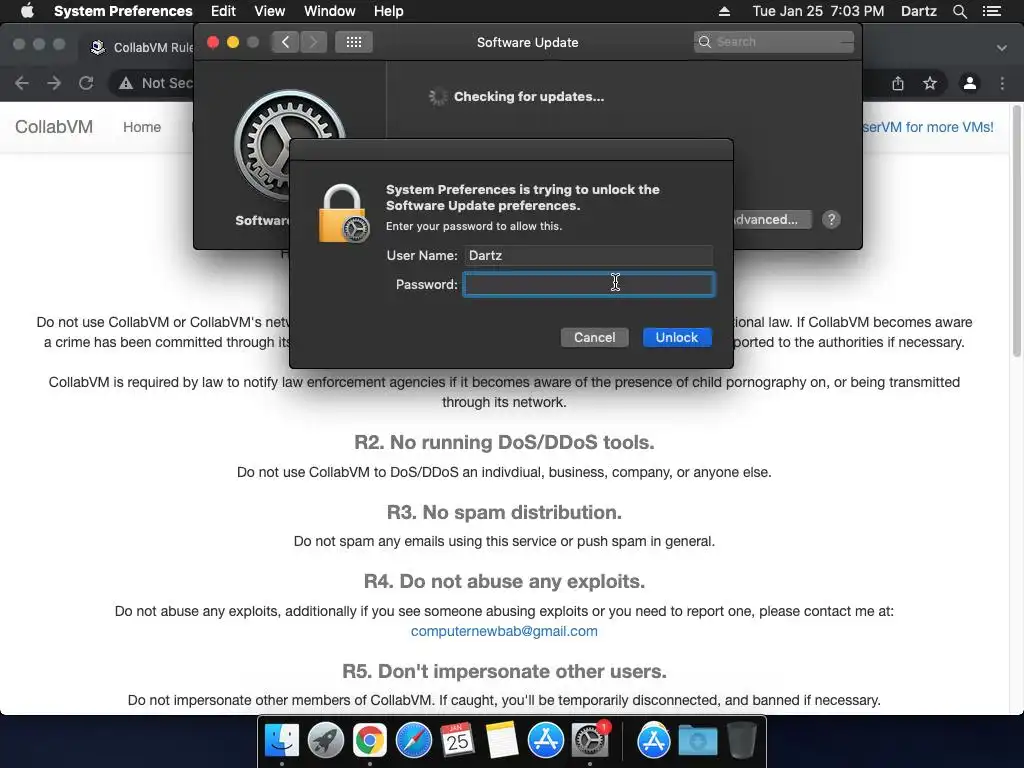Share the page in Chrome
The height and width of the screenshot is (768, 1024).
coord(898,83)
